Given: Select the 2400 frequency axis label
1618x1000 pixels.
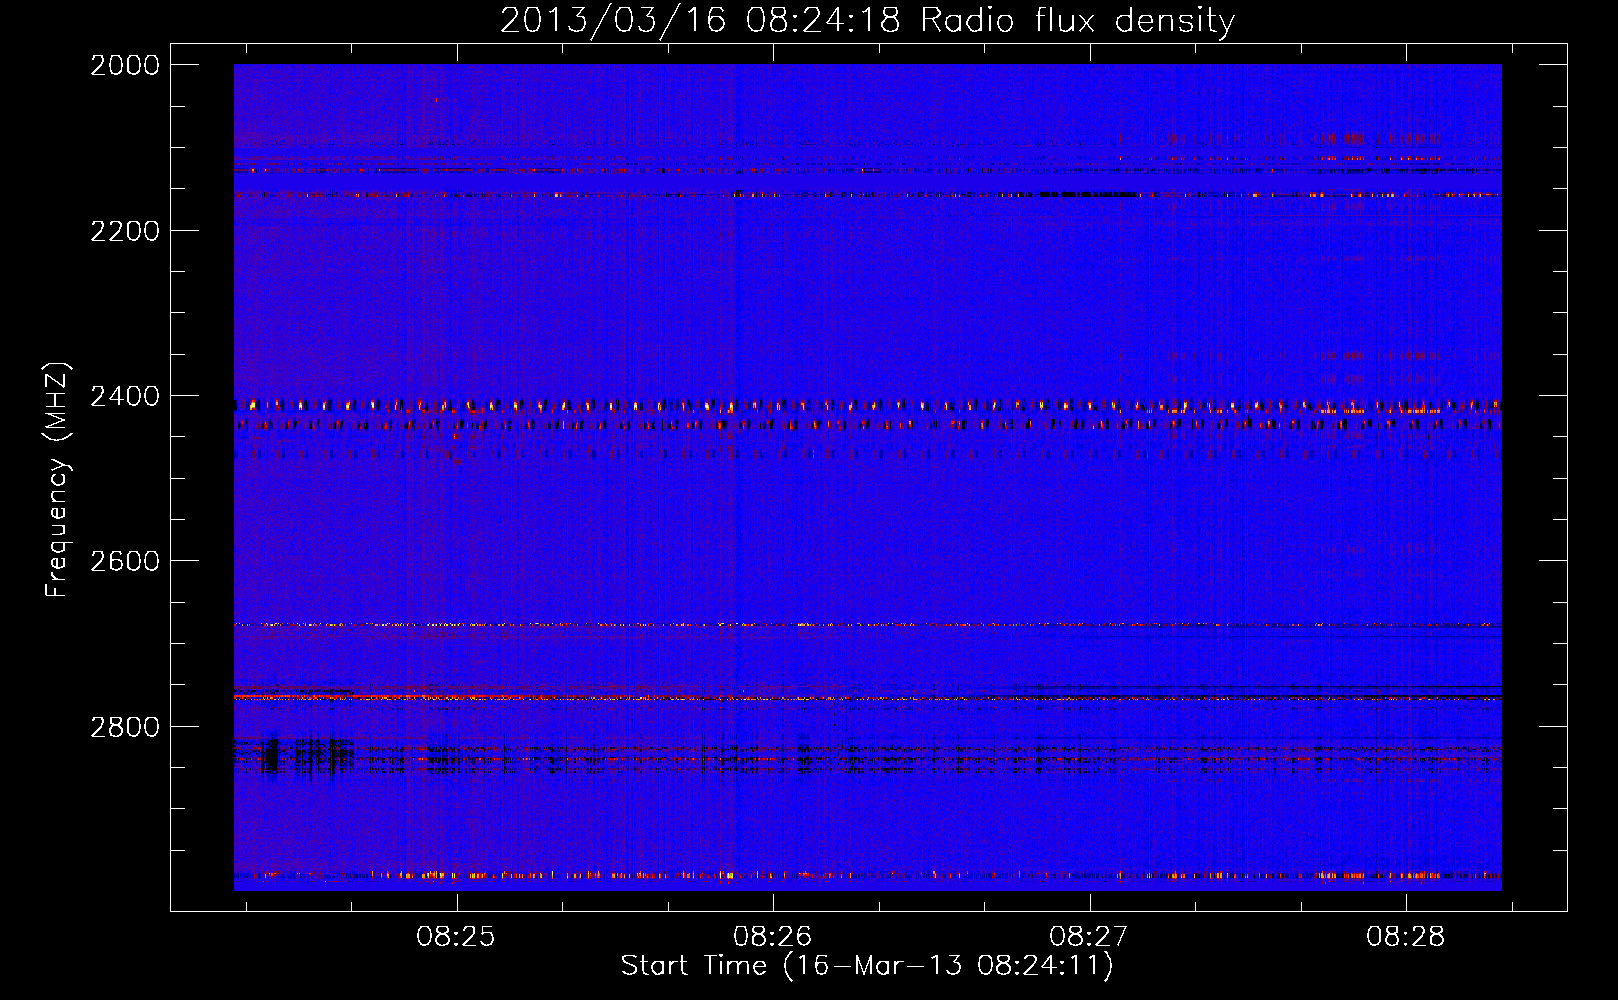Looking at the screenshot, I should pos(125,396).
